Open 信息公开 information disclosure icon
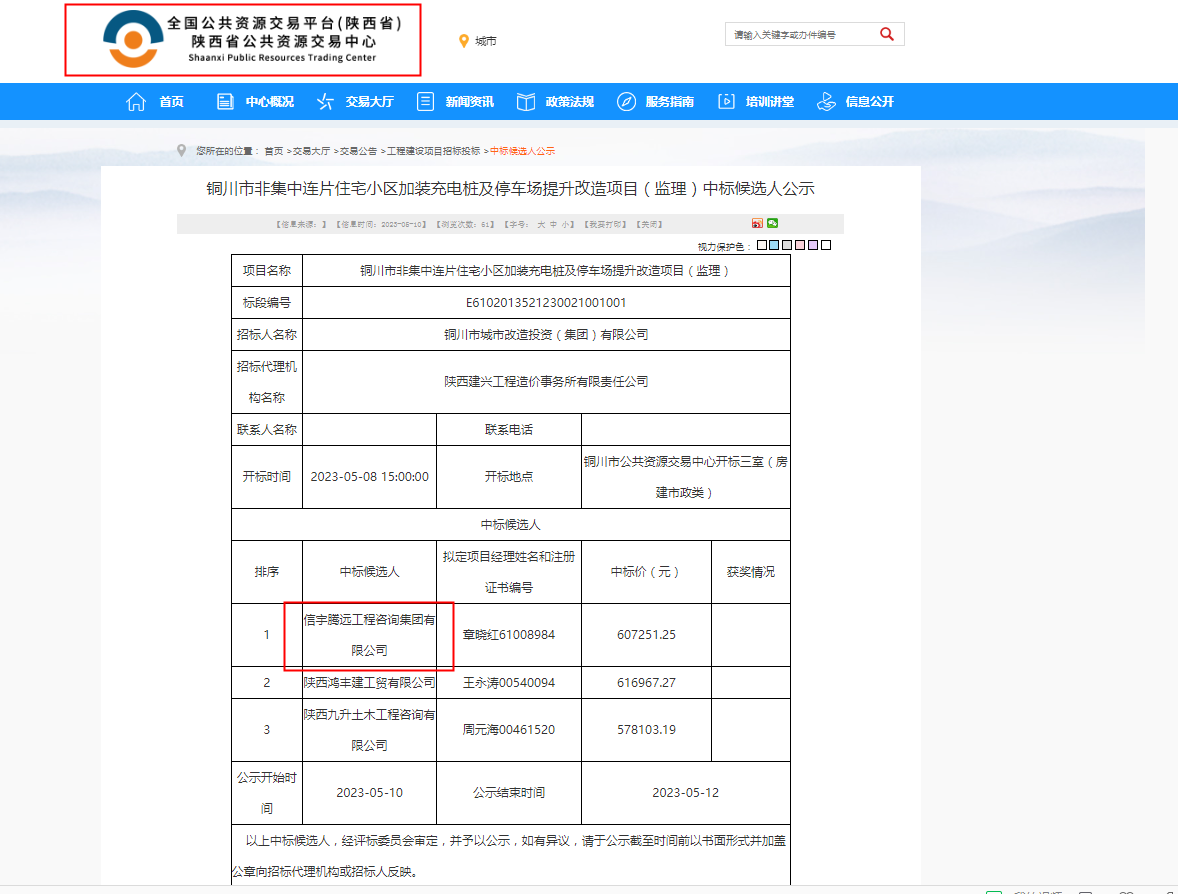1178x894 pixels. [826, 100]
